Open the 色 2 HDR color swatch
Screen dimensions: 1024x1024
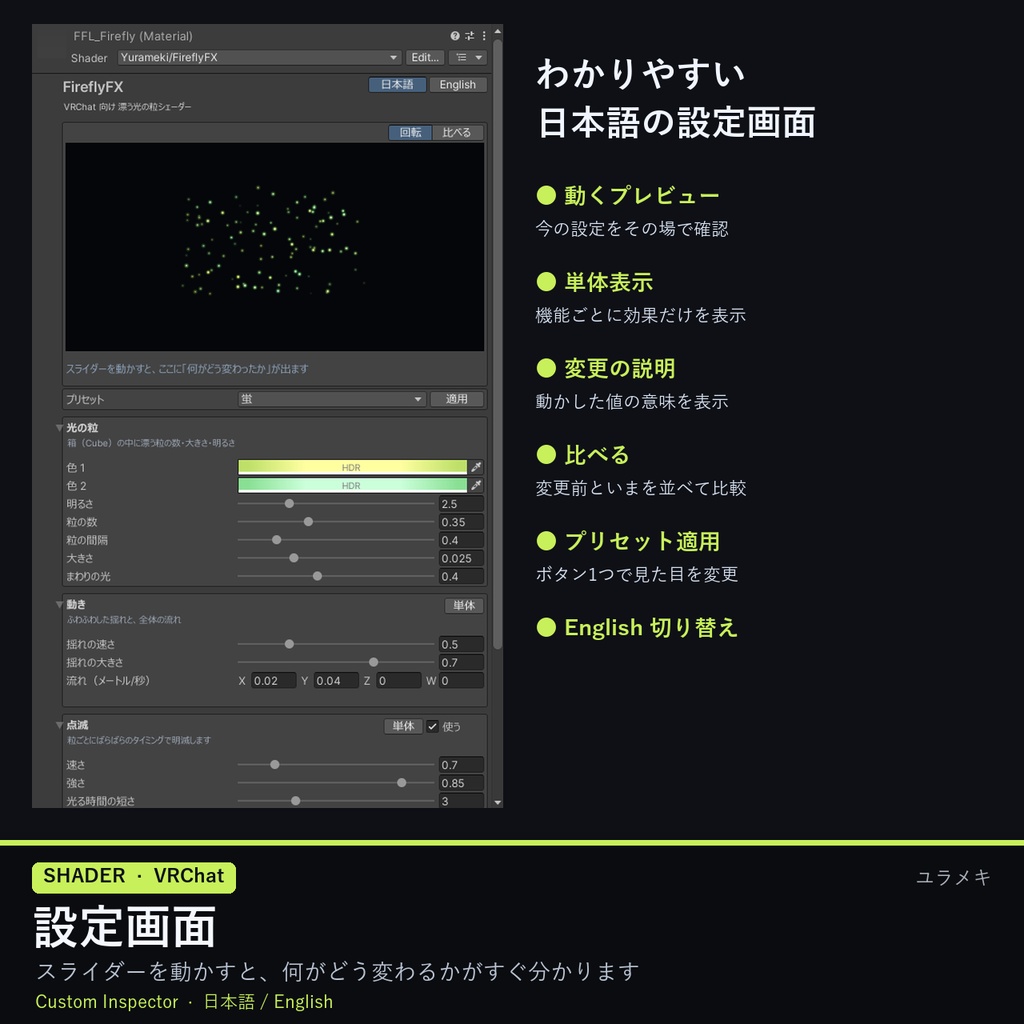click(352, 485)
